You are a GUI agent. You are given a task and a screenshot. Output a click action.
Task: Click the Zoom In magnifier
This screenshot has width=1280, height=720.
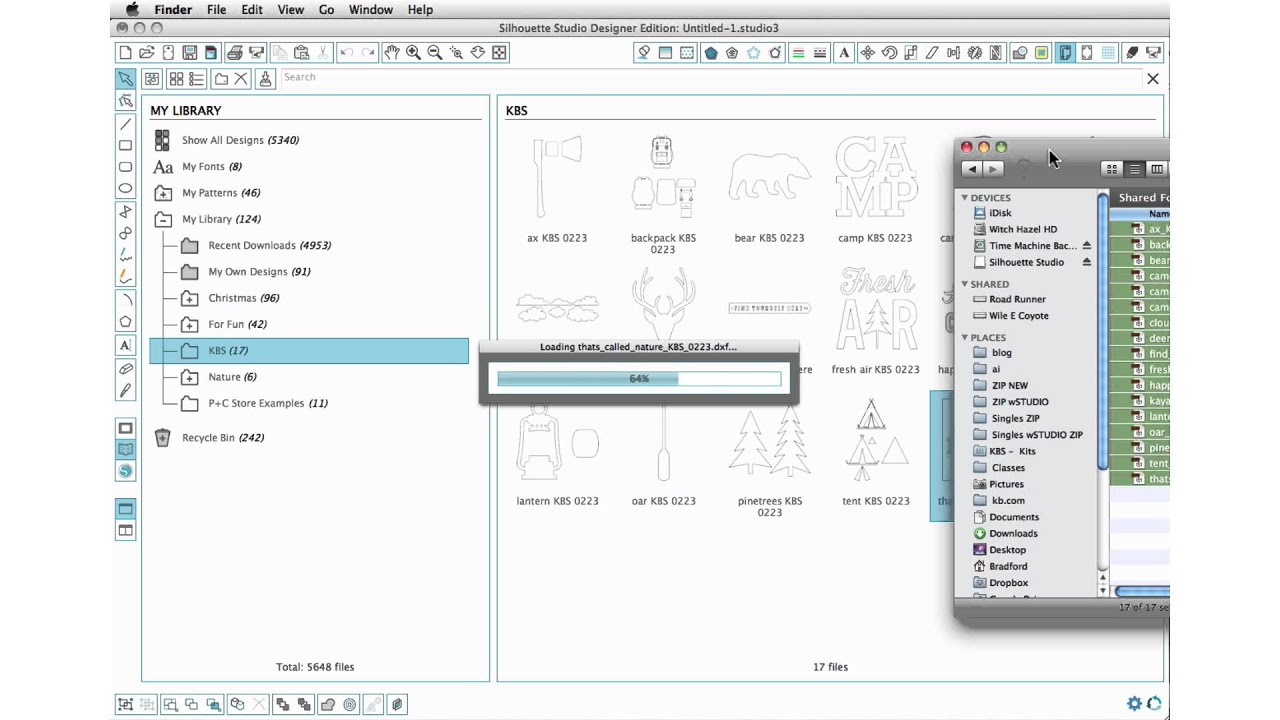click(x=413, y=52)
